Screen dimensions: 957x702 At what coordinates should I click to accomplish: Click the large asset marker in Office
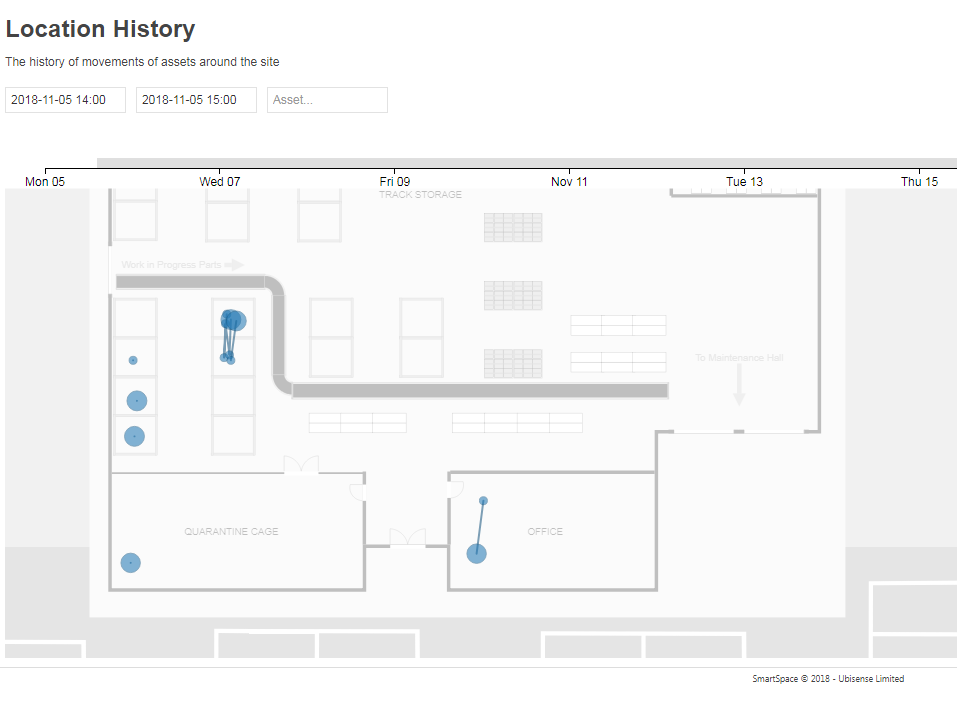(477, 554)
